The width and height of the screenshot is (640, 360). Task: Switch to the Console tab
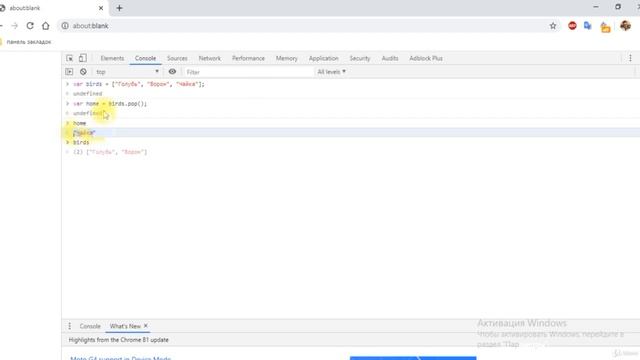pos(145,58)
